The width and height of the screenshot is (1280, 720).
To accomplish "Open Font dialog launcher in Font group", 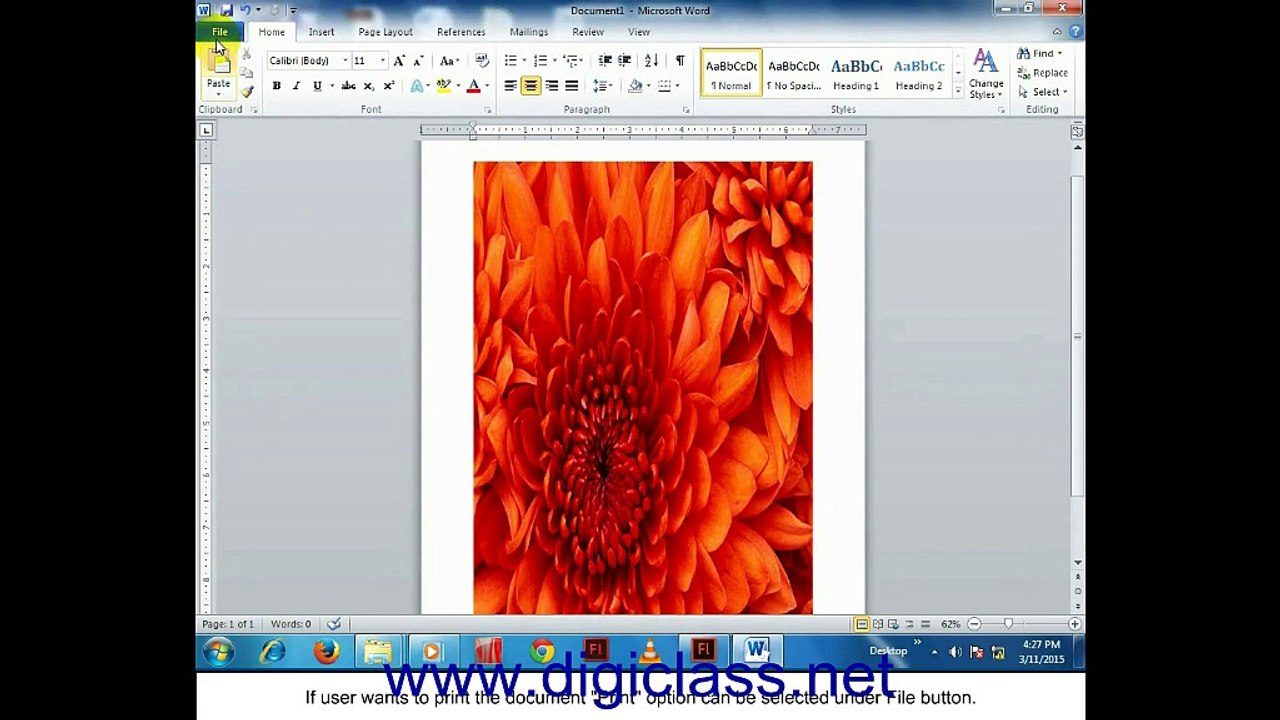I will click(487, 110).
